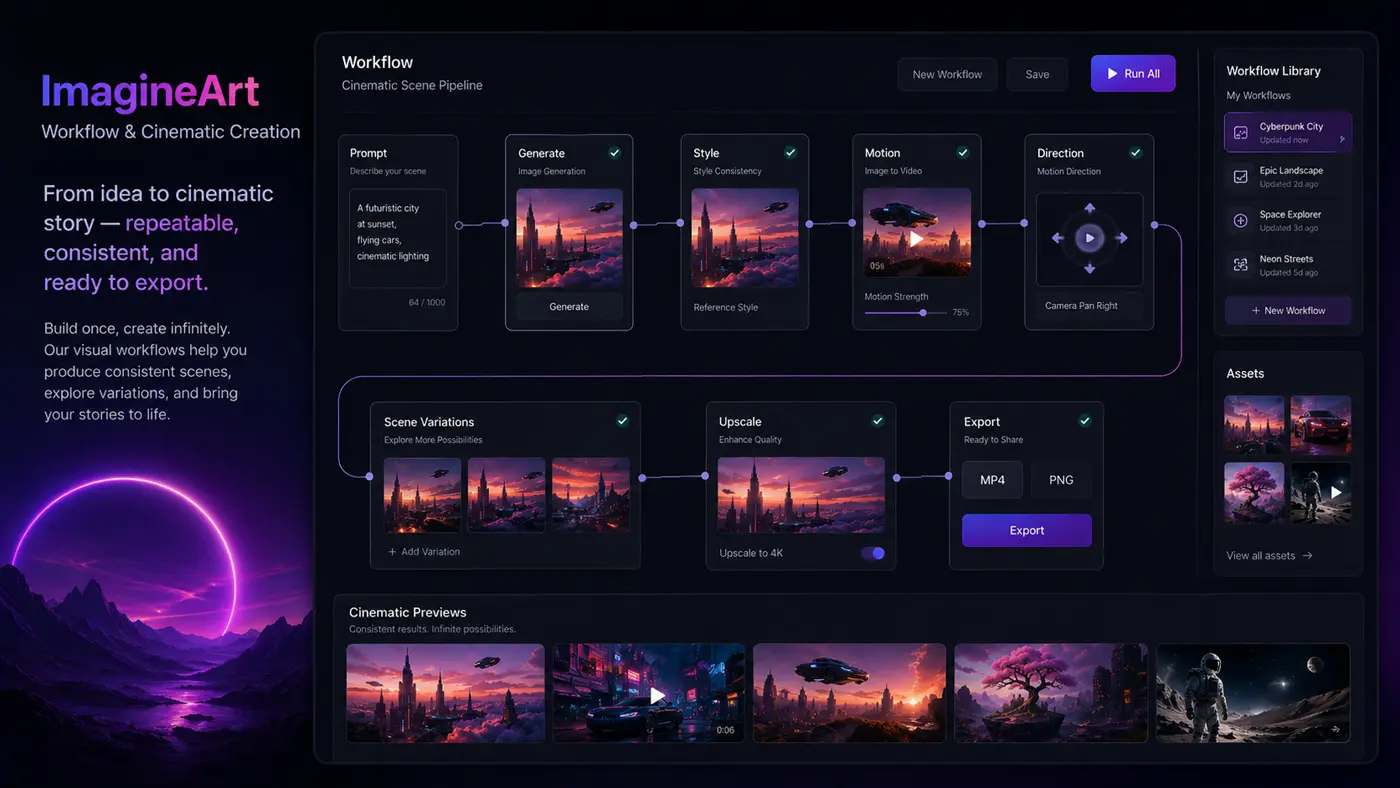The height and width of the screenshot is (788, 1400).
Task: Expand the Cyberpunk City chevron arrow
Action: pyautogui.click(x=1342, y=139)
